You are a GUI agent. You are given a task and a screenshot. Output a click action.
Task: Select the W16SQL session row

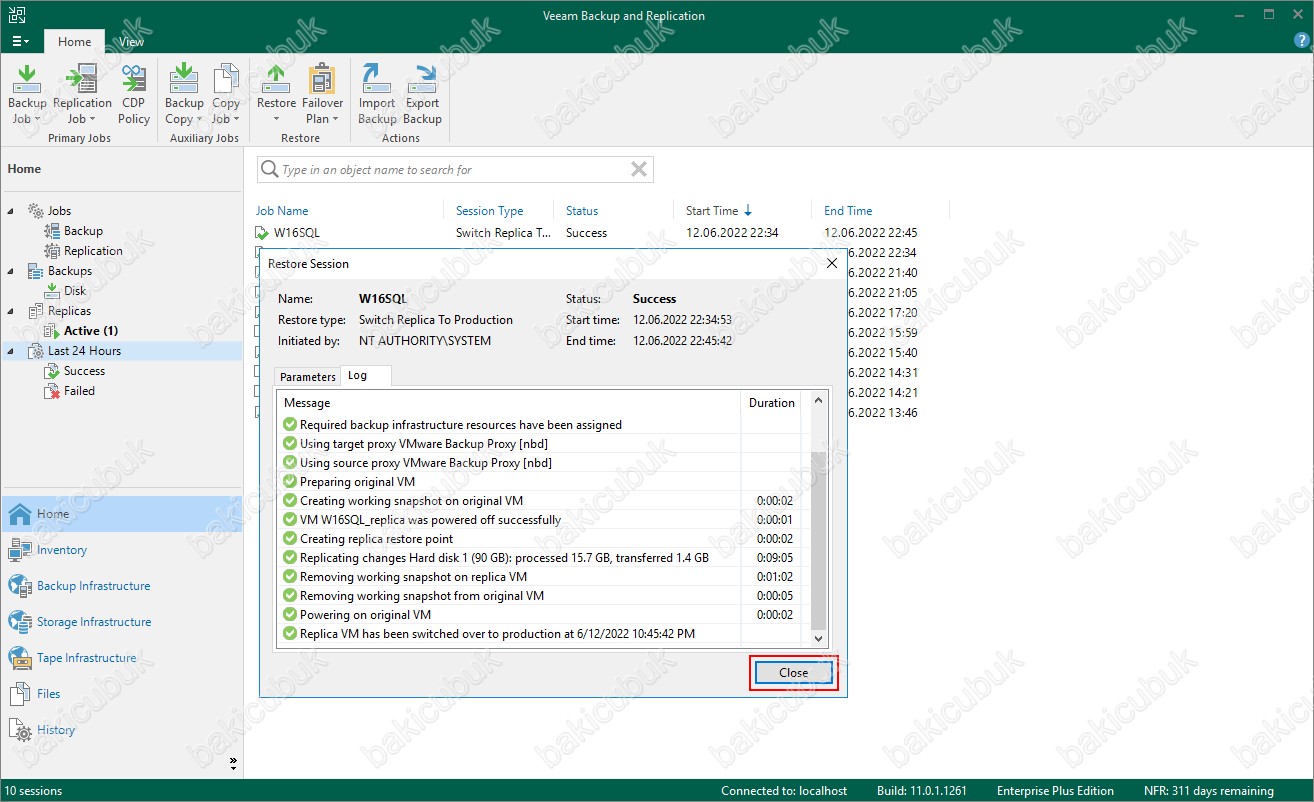click(x=600, y=233)
